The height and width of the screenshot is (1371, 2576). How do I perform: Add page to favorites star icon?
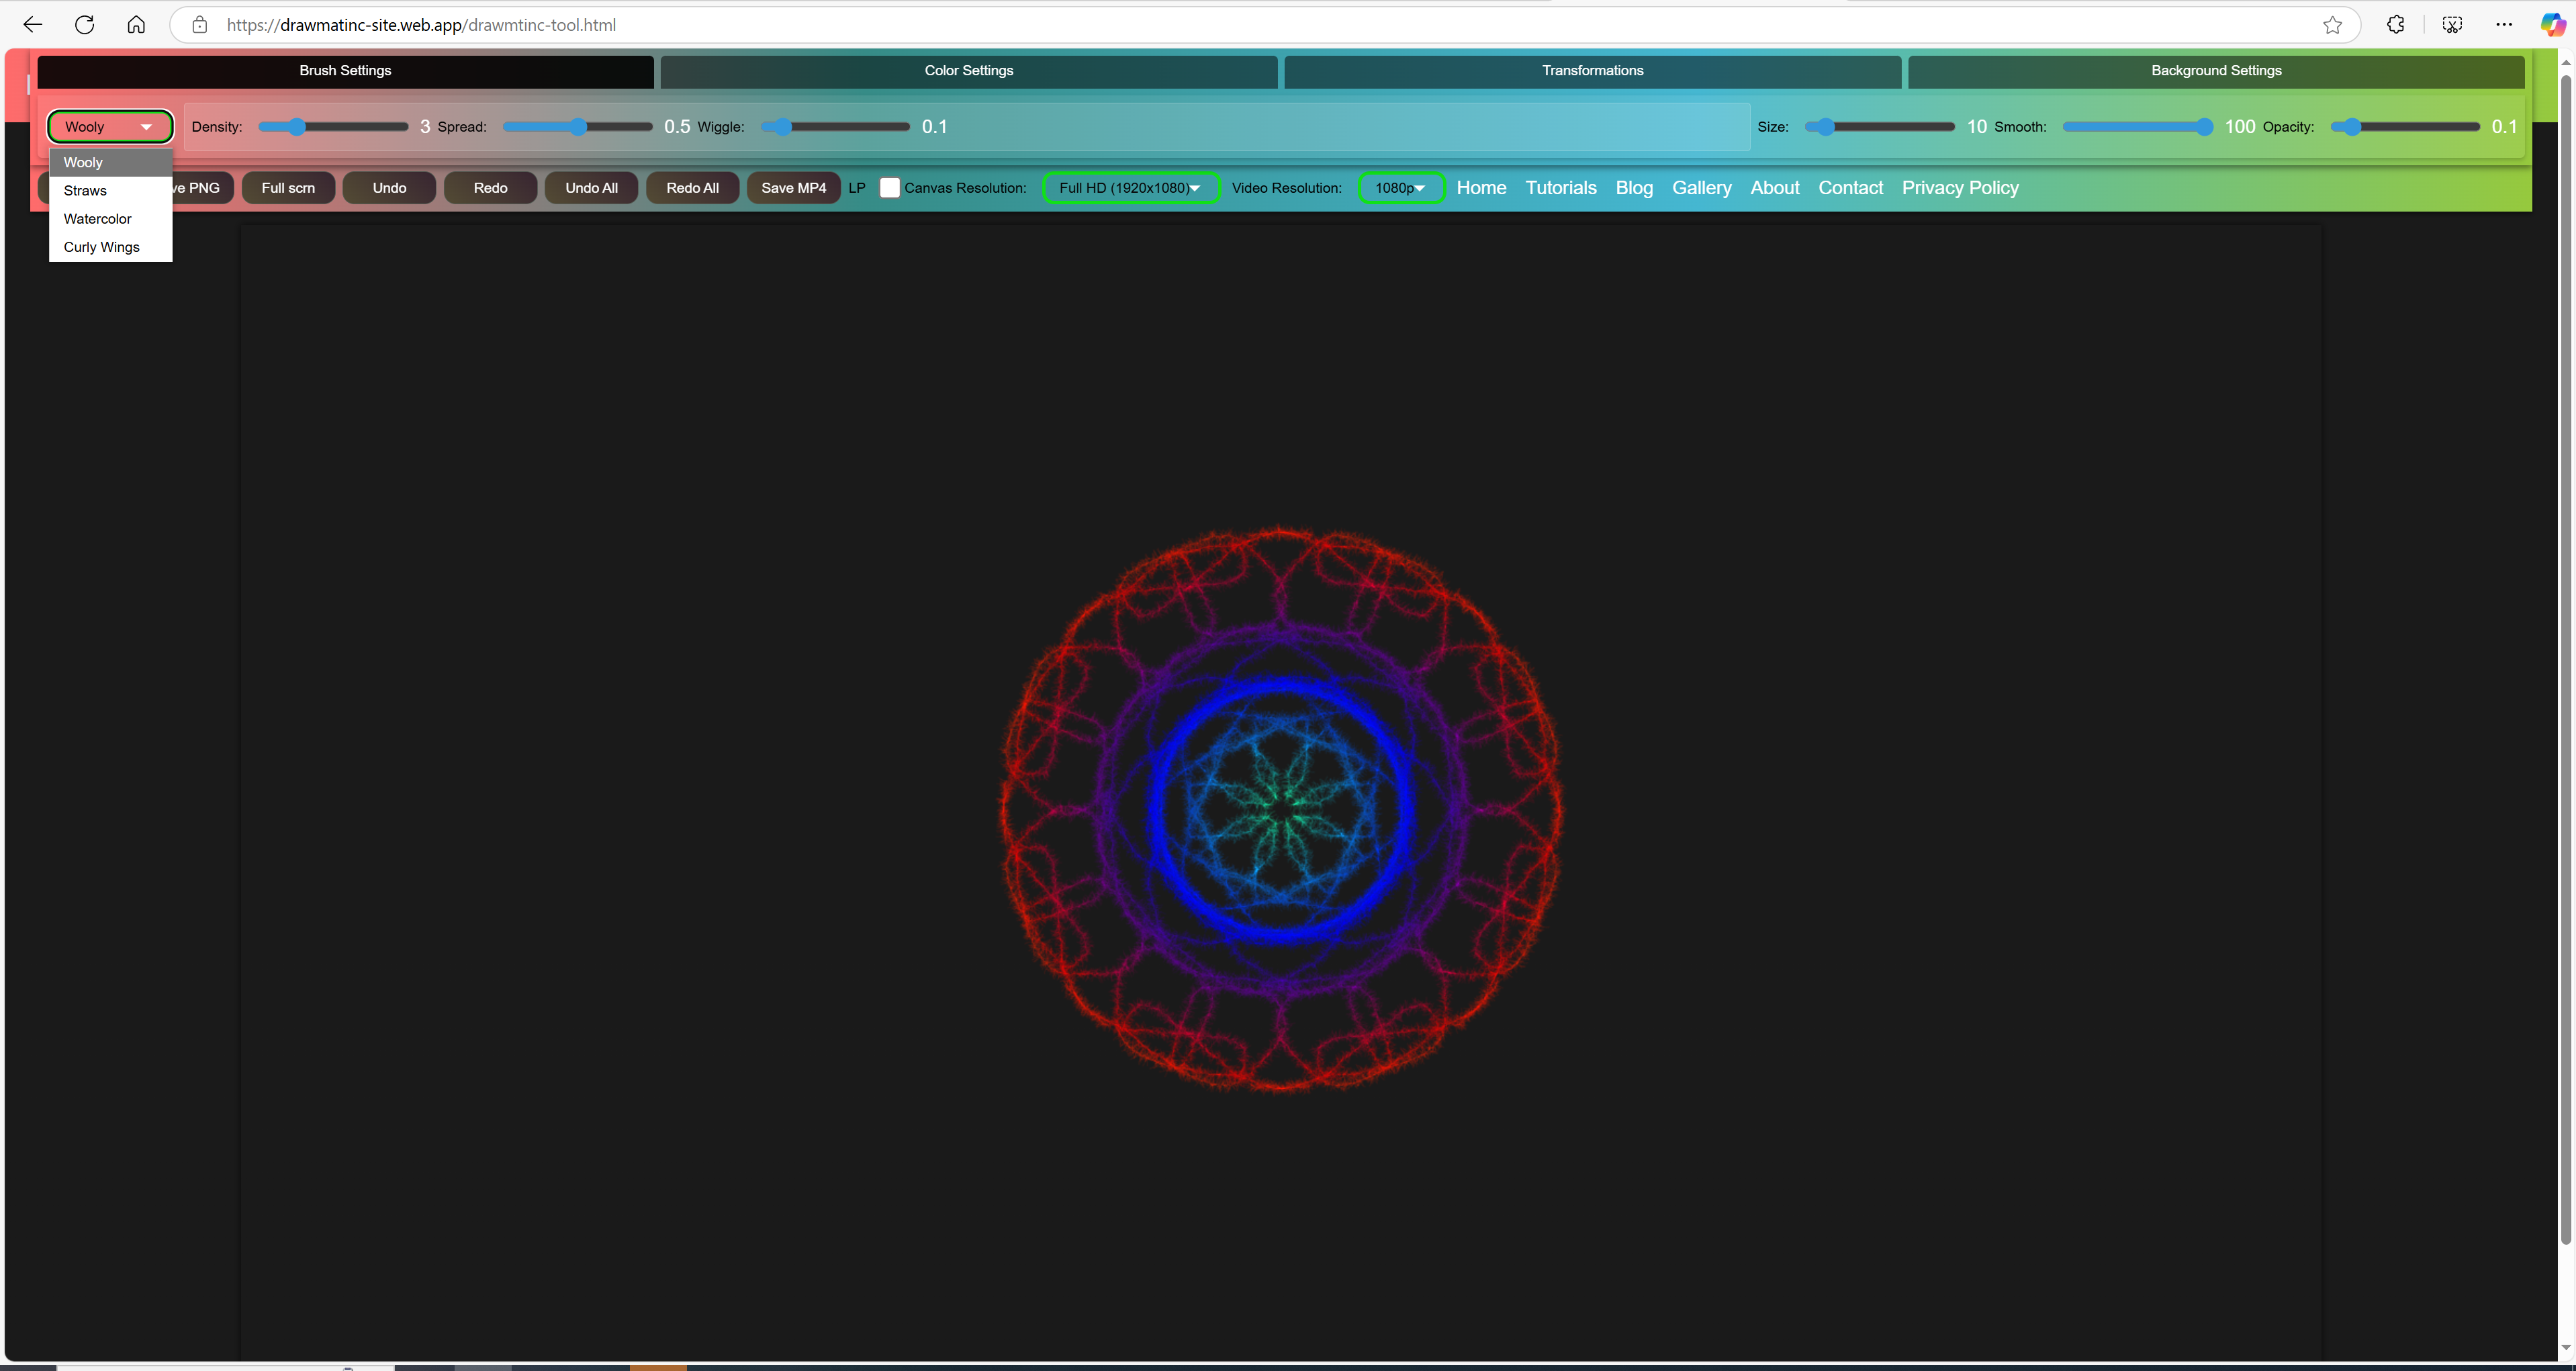pos(2332,25)
